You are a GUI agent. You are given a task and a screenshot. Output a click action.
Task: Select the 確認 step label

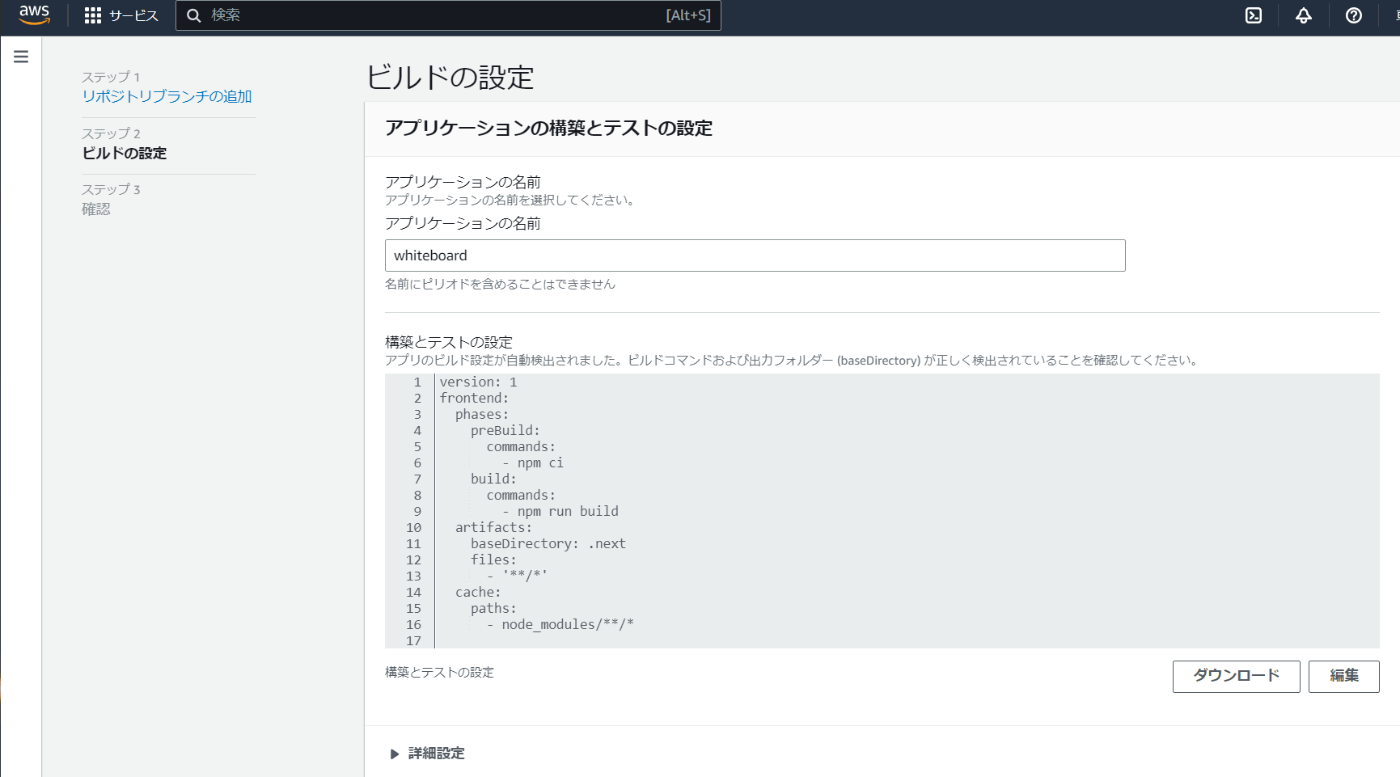click(96, 209)
